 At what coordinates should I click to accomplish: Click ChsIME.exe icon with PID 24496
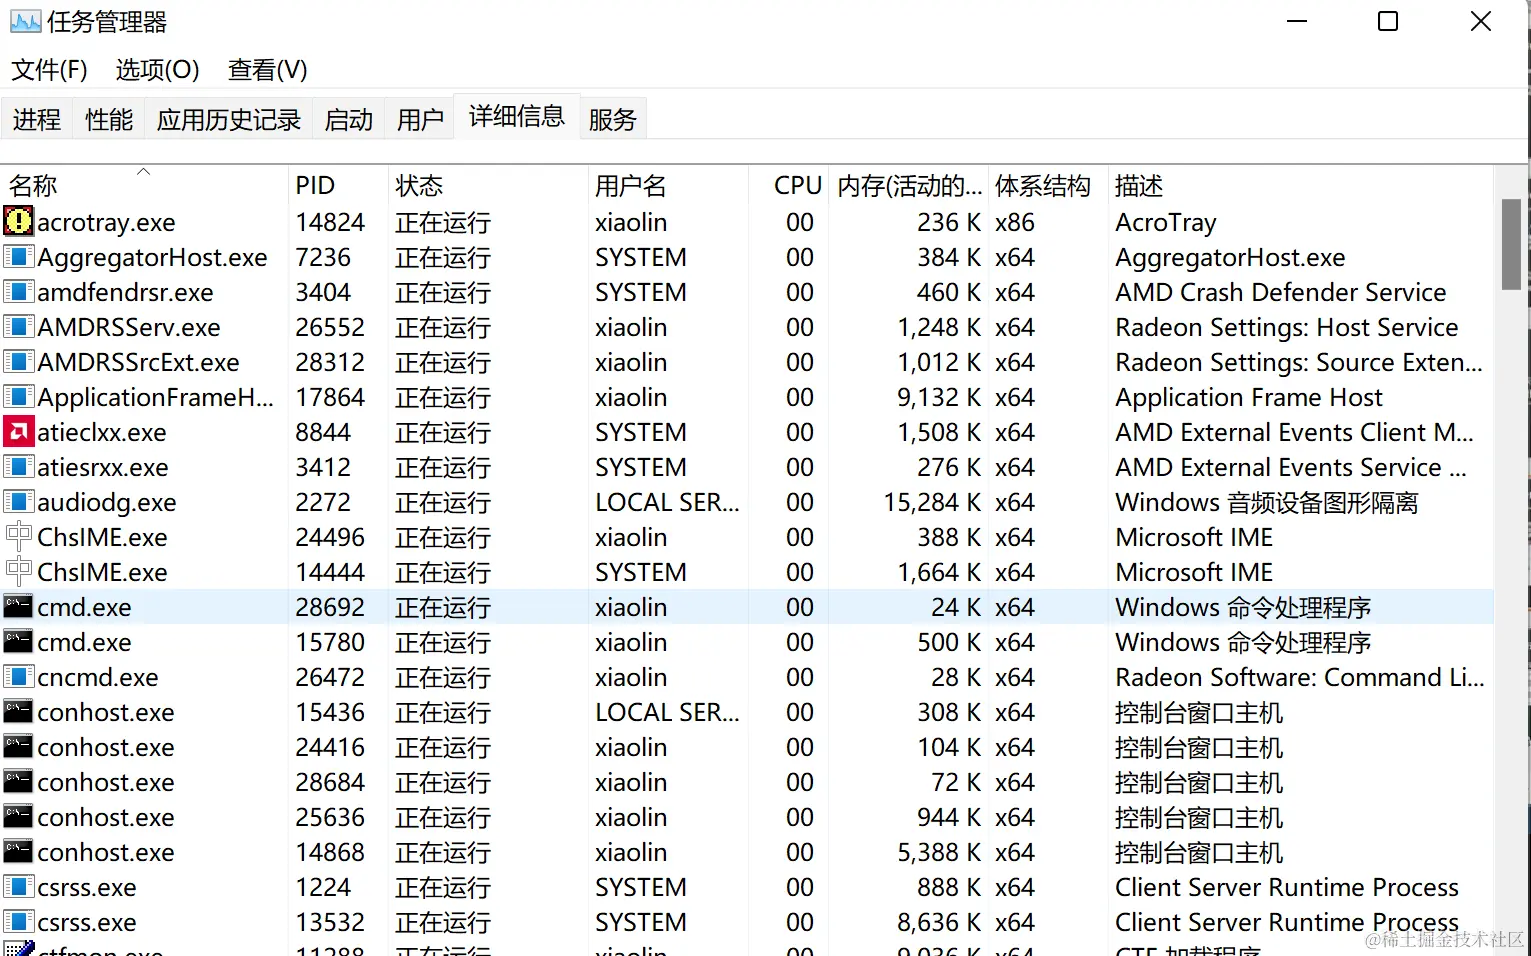(x=18, y=537)
